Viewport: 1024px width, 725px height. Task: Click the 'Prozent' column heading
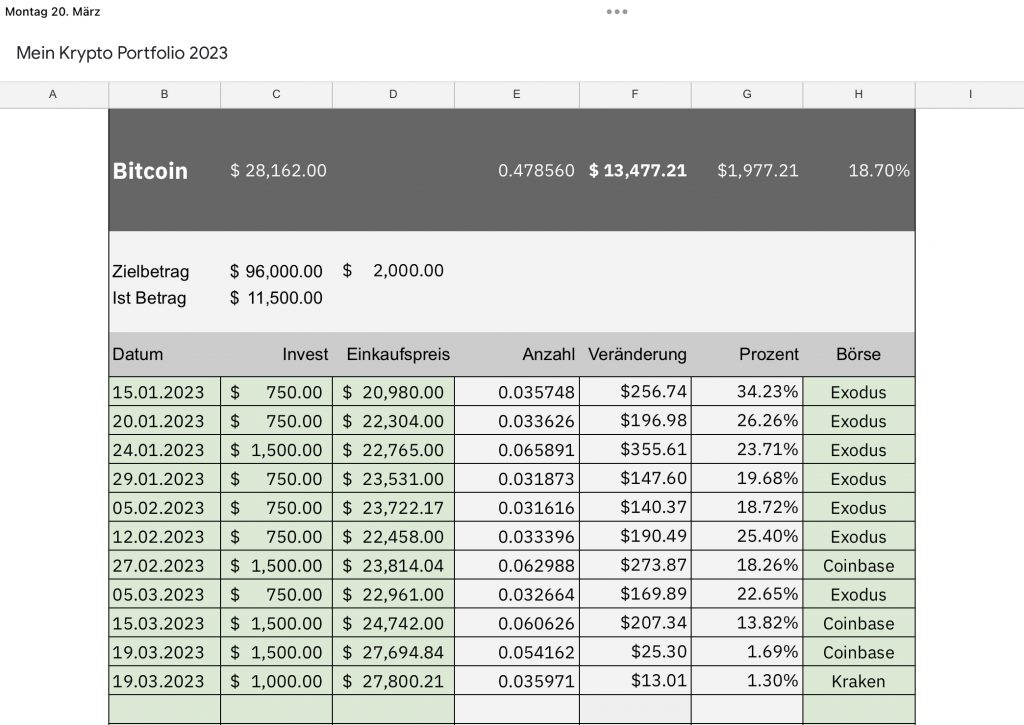pos(747,354)
